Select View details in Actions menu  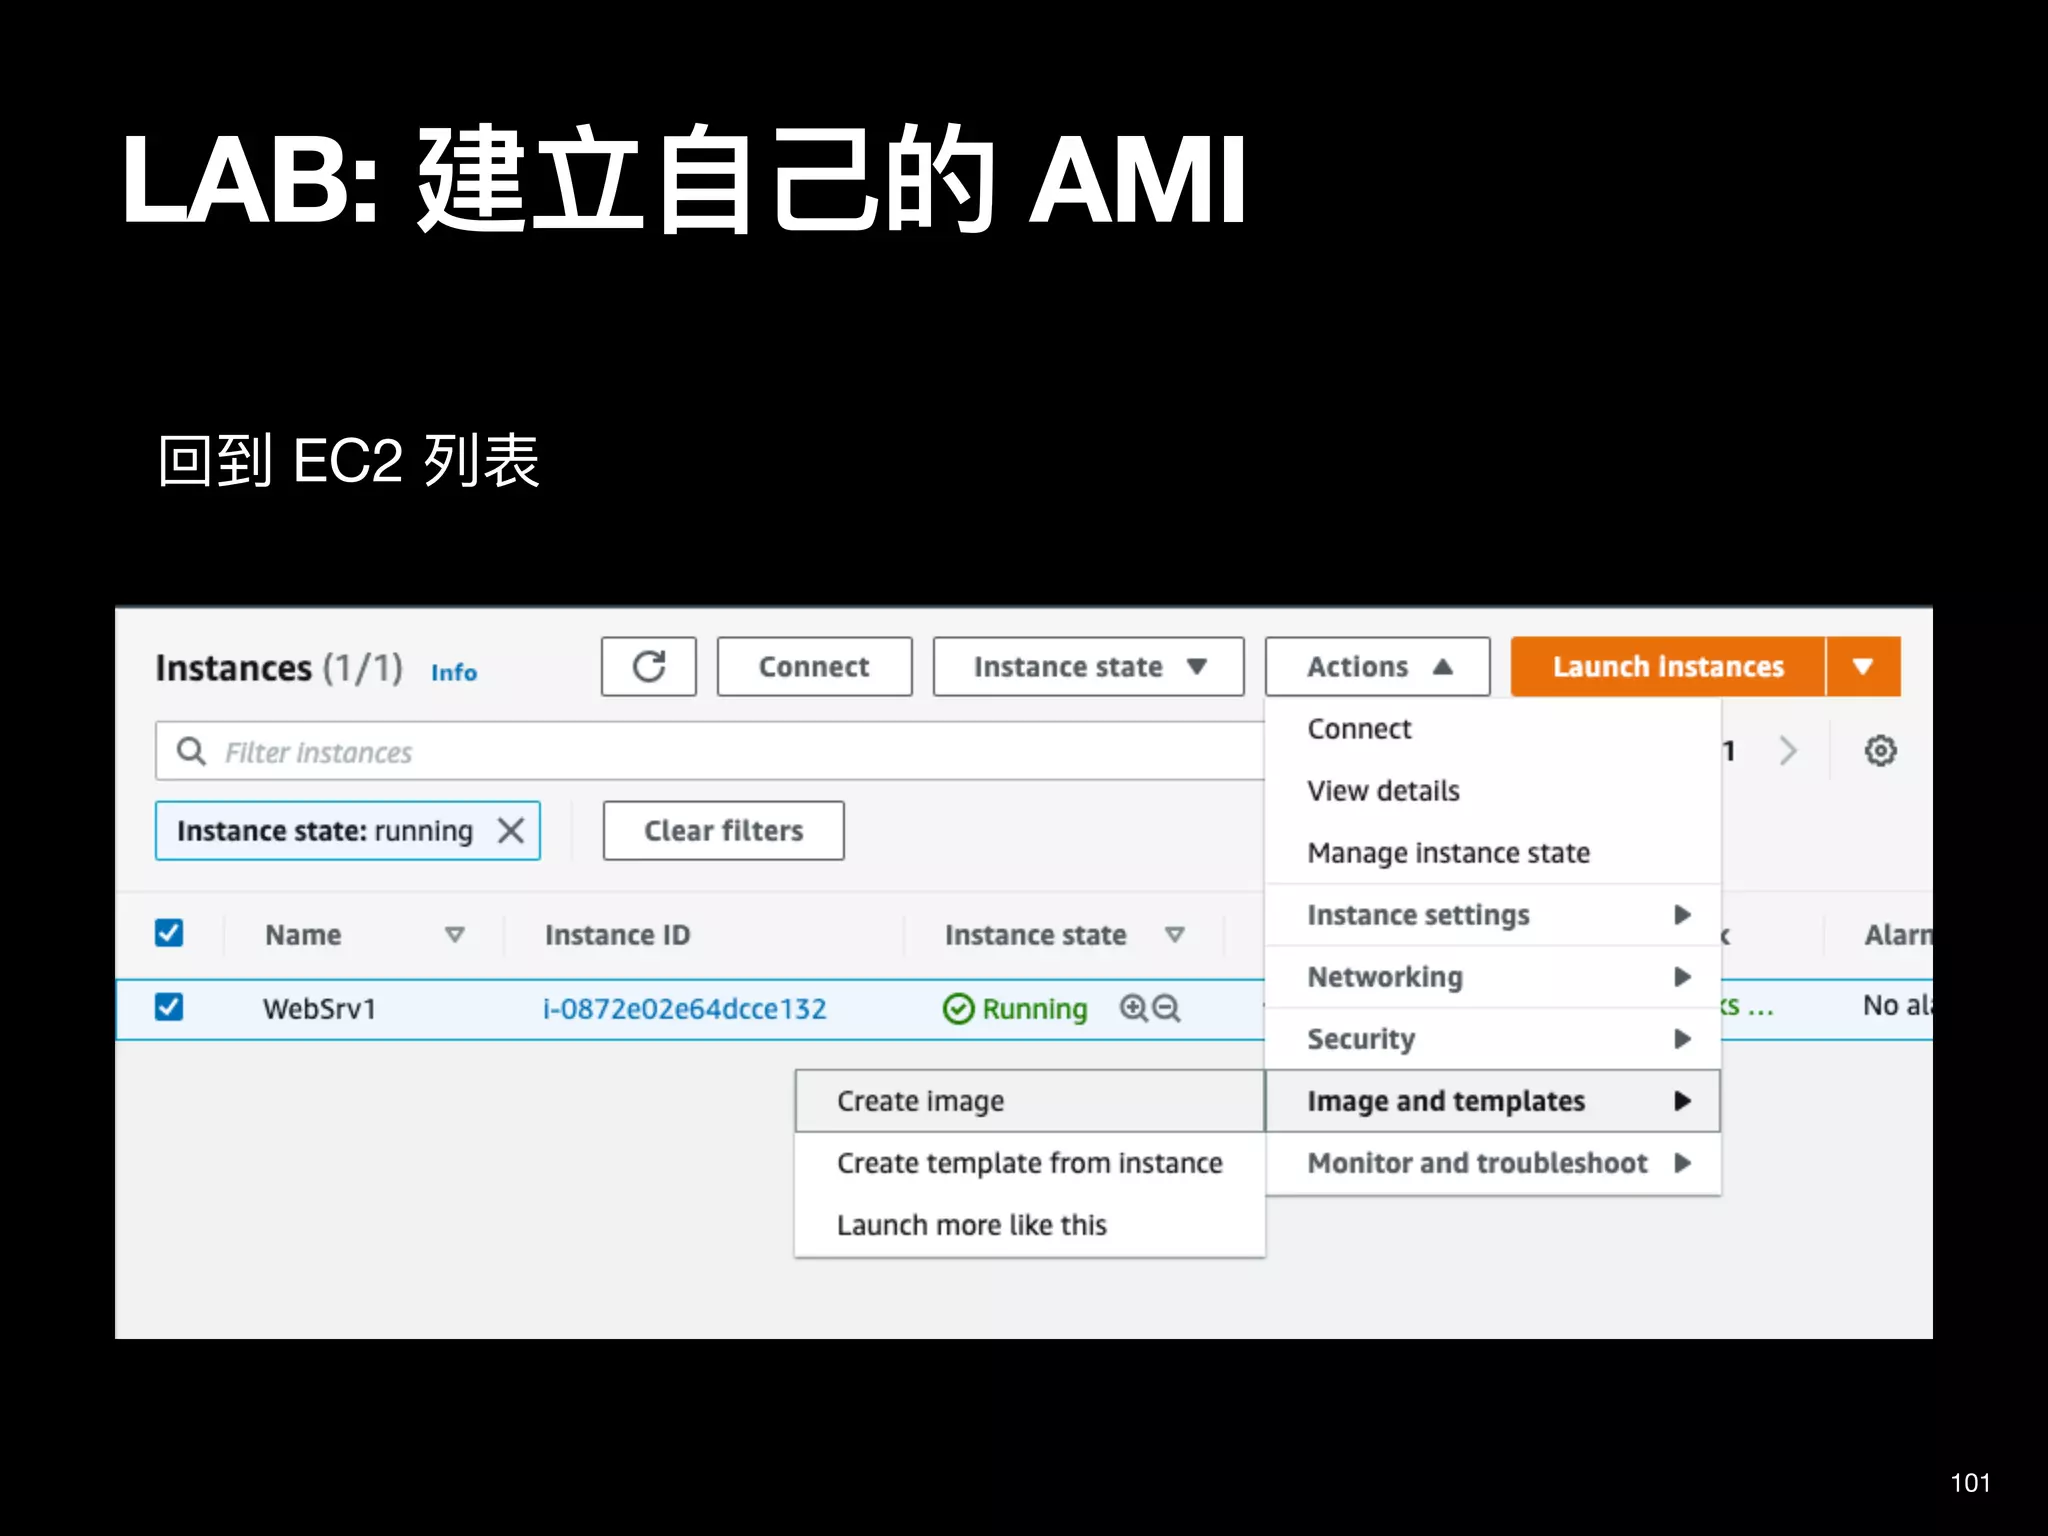click(1493, 791)
